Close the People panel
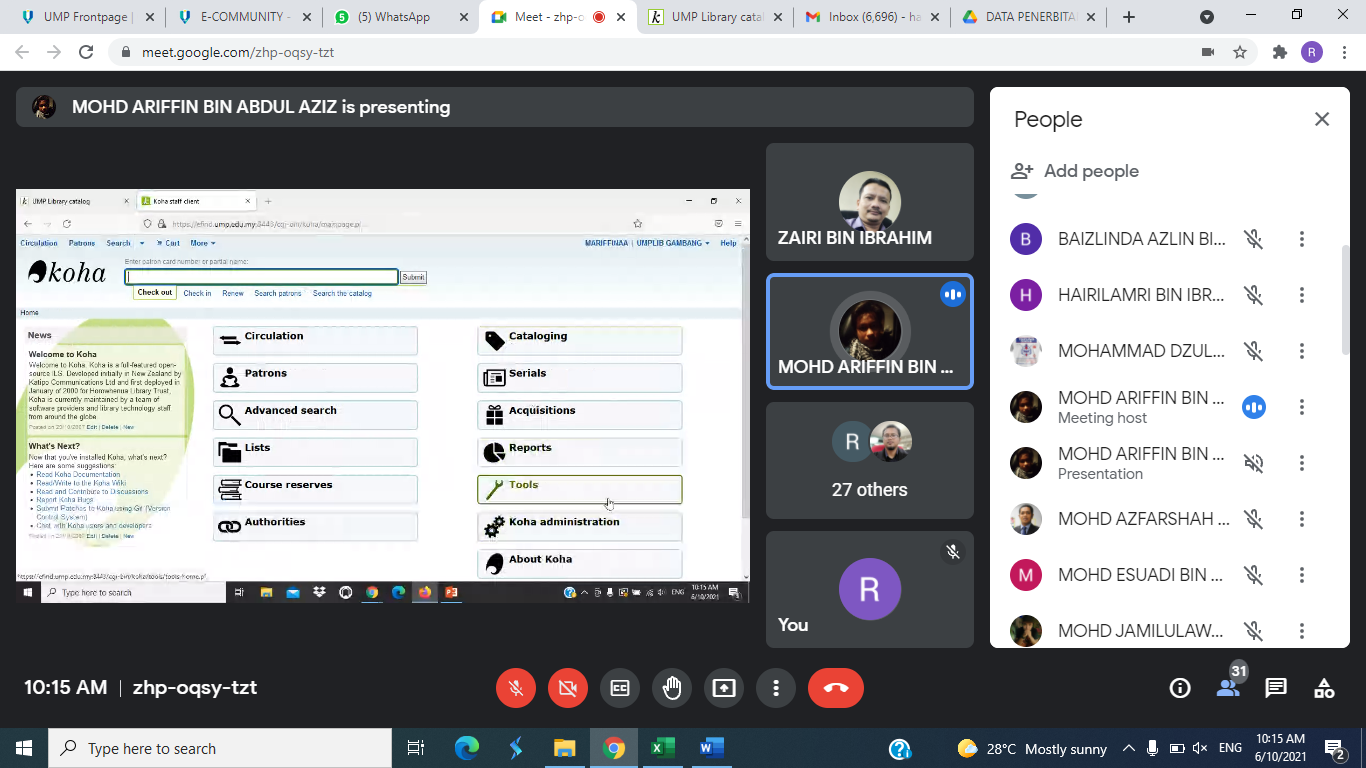 point(1322,119)
